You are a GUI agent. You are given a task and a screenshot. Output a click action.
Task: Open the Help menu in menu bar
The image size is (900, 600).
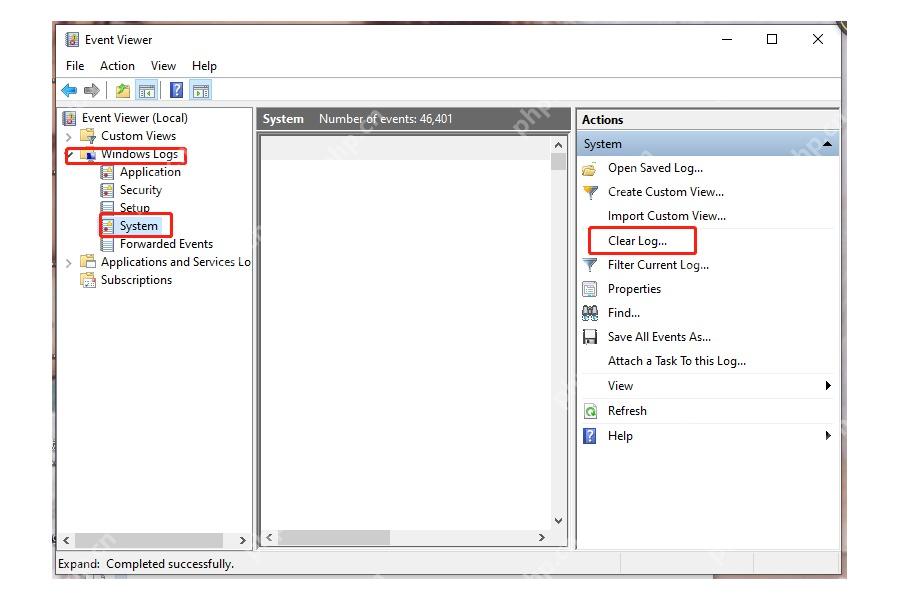pos(204,66)
